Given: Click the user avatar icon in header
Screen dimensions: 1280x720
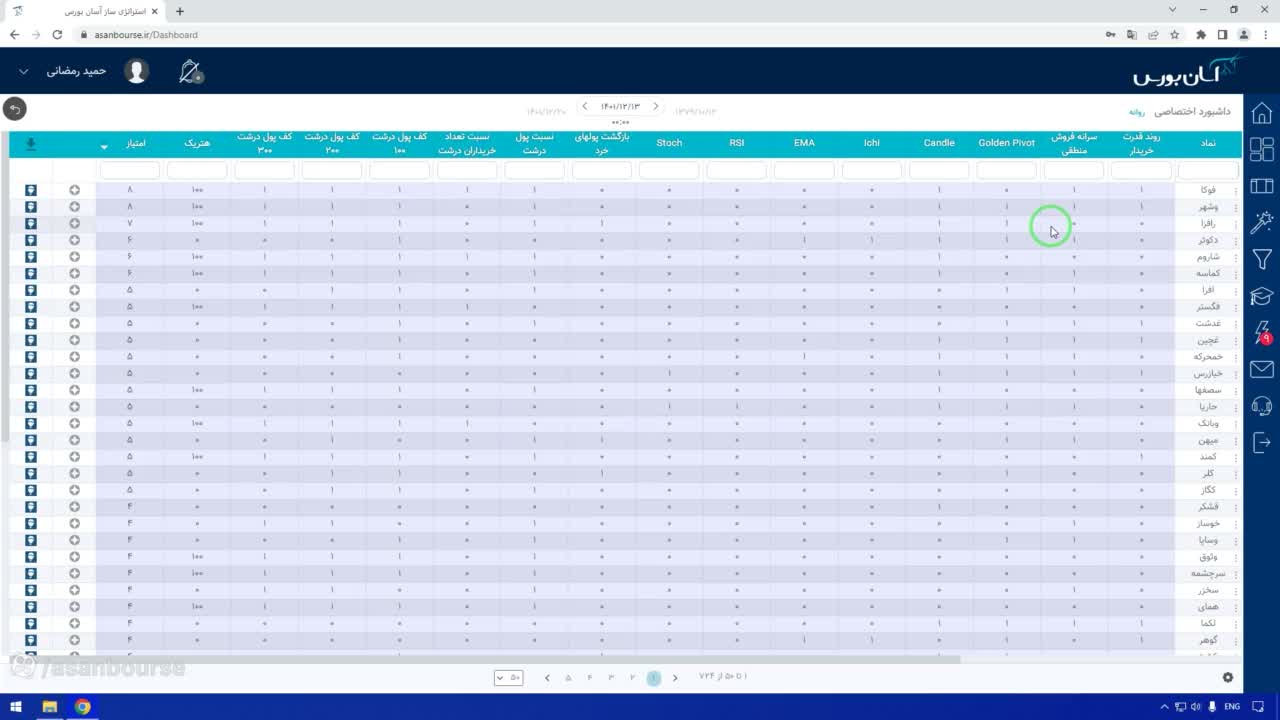Looking at the screenshot, I should (137, 71).
